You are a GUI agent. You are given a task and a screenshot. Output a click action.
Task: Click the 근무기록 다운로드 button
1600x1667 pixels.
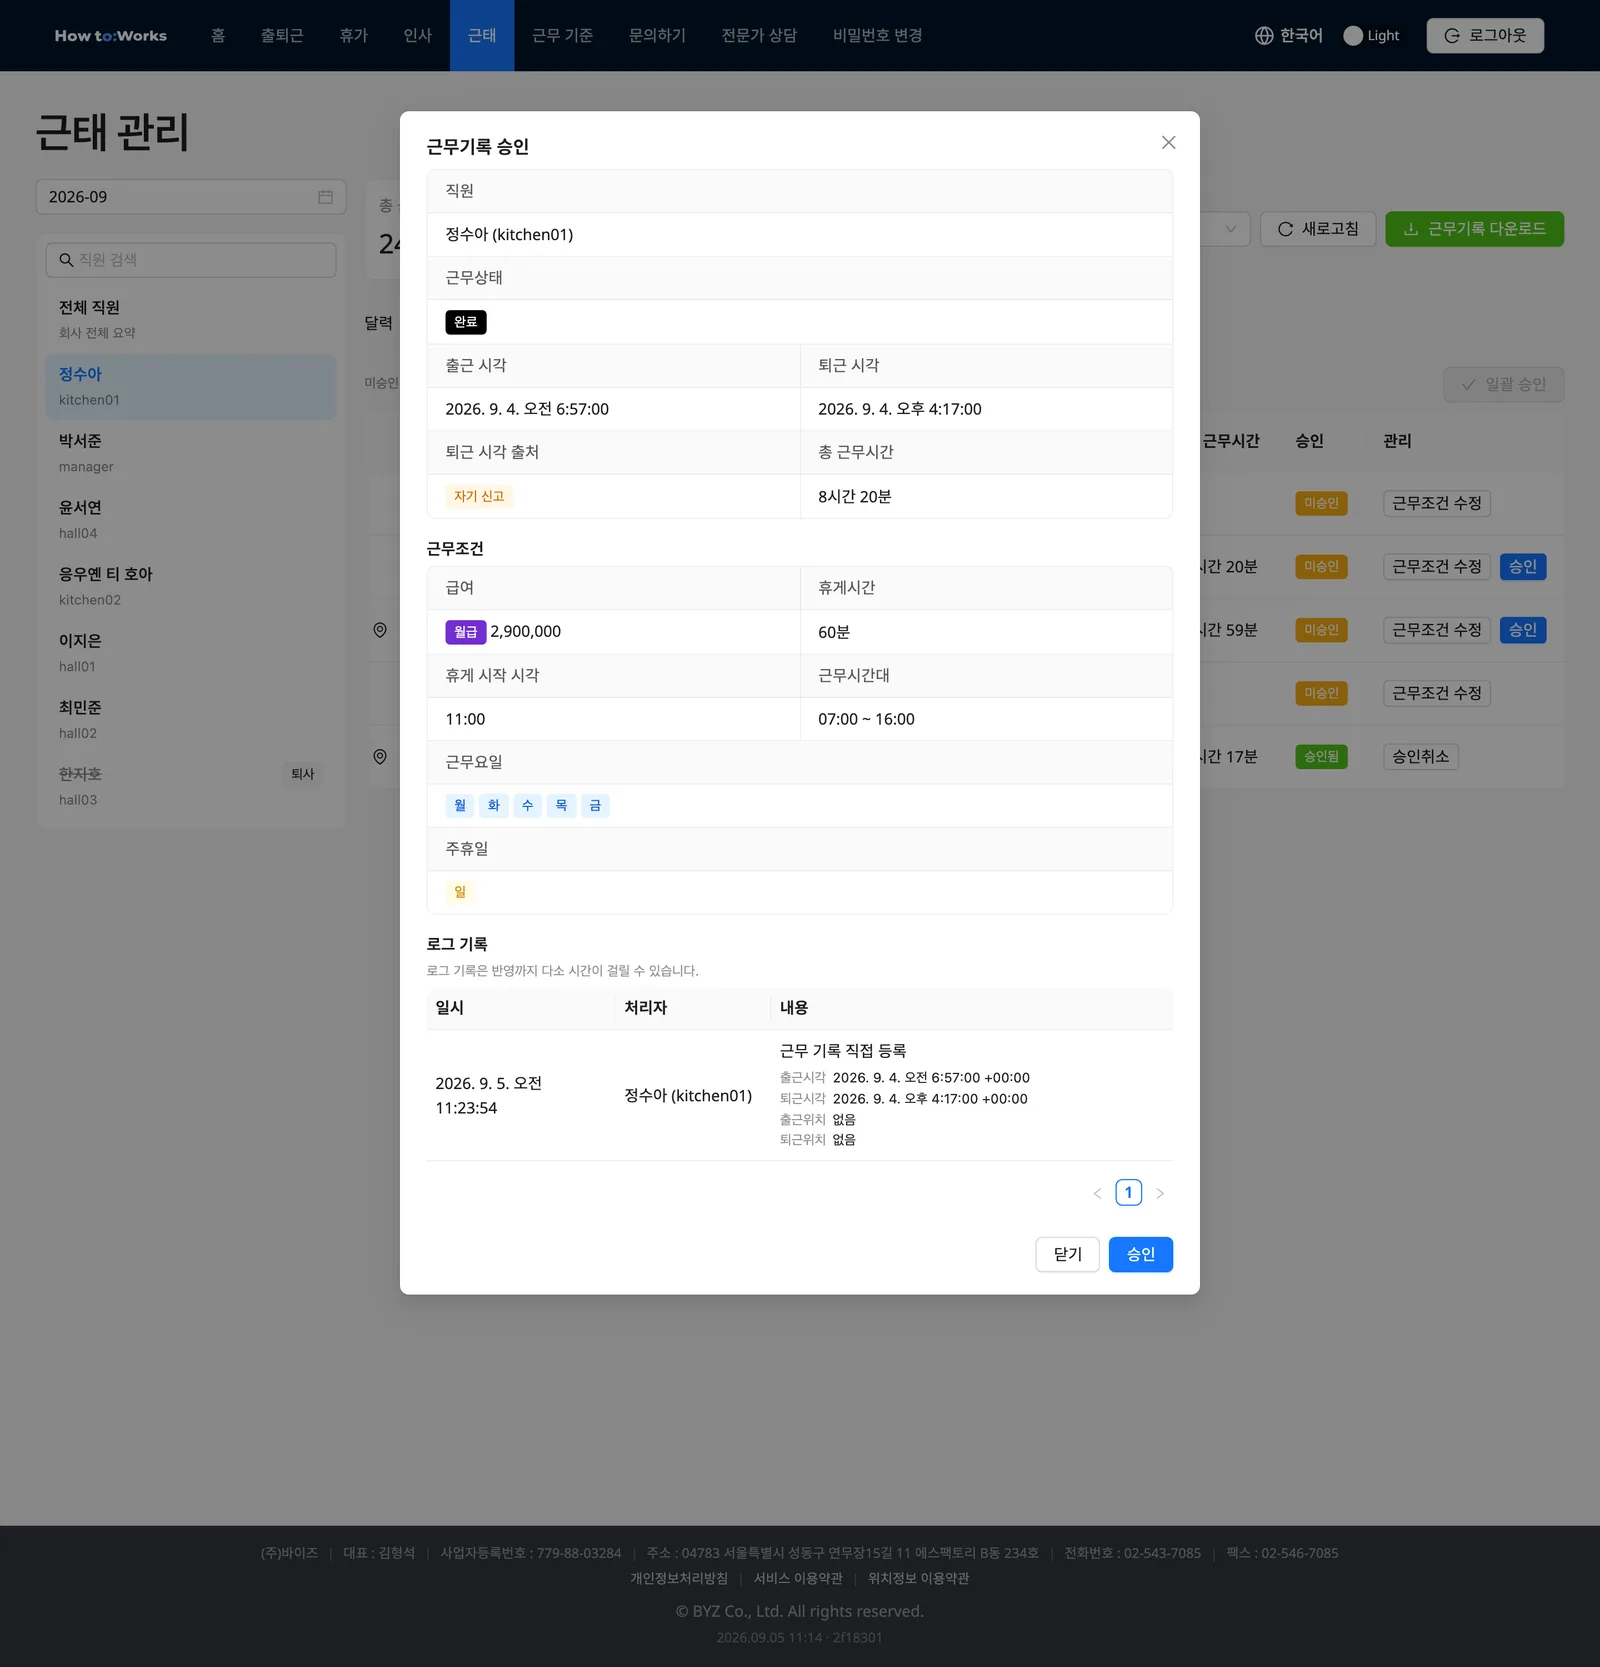coord(1474,229)
